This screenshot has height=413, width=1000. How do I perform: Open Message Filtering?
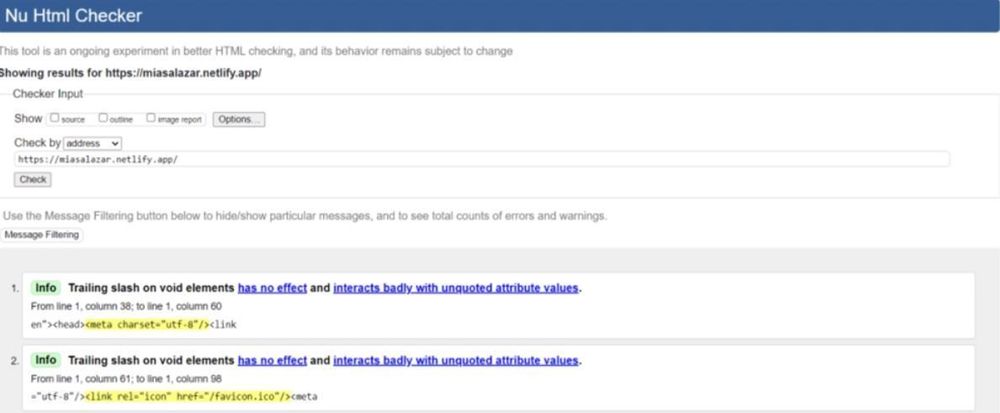coord(41,235)
